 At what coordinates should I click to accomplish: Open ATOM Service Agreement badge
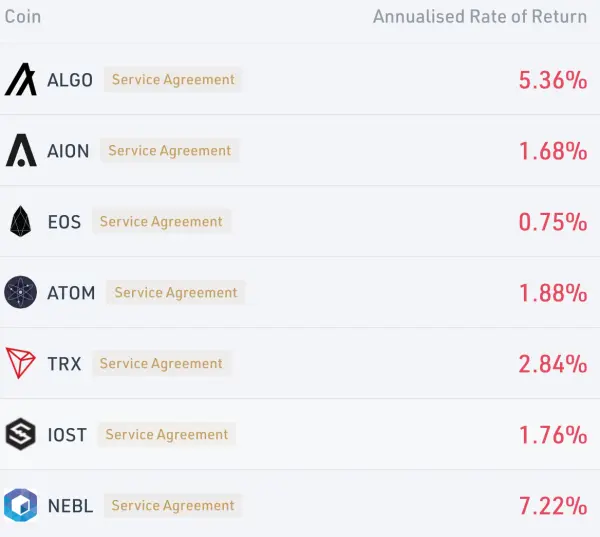[x=176, y=292]
